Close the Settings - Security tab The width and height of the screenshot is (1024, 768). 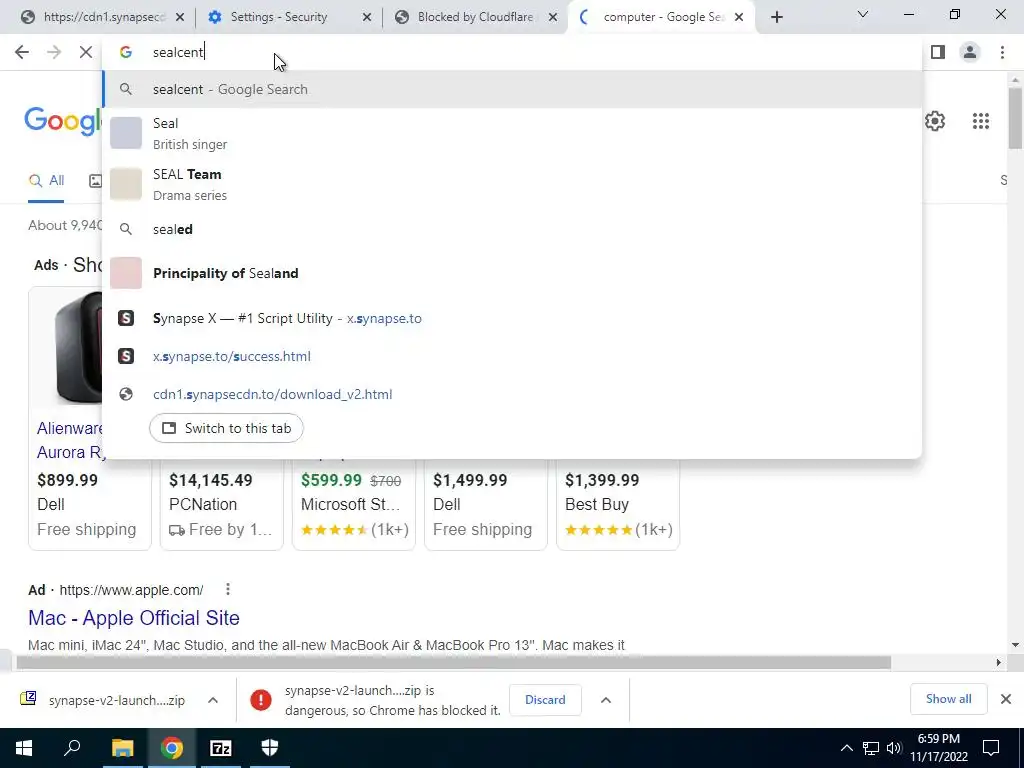click(367, 17)
